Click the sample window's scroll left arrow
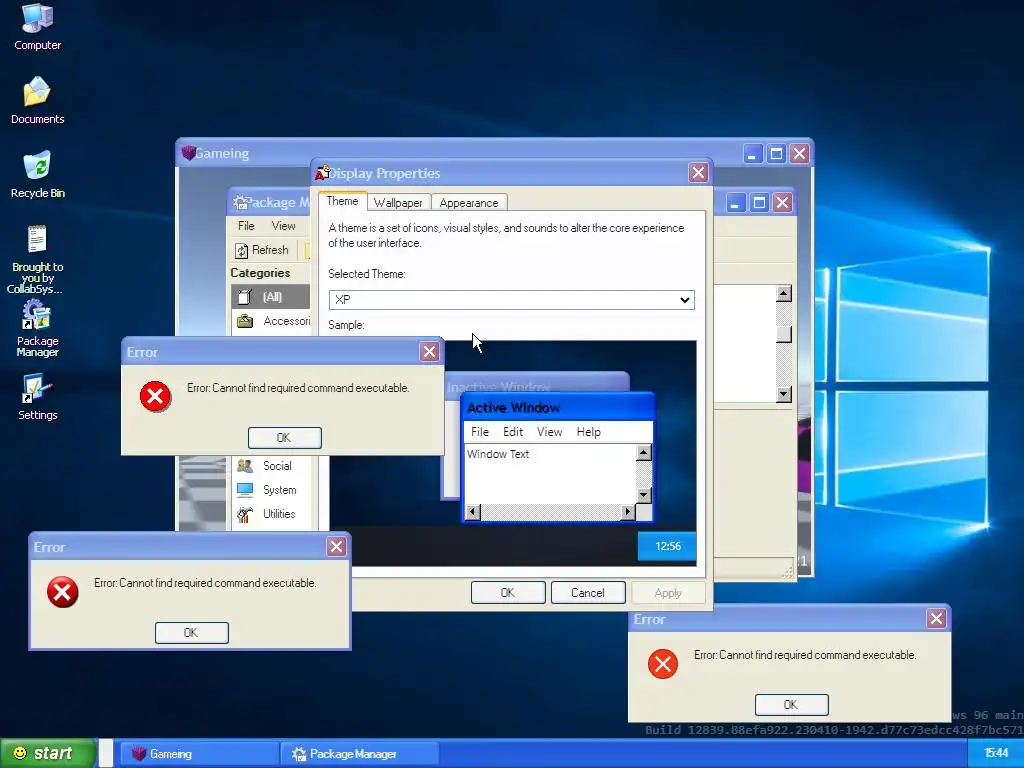 tap(473, 512)
